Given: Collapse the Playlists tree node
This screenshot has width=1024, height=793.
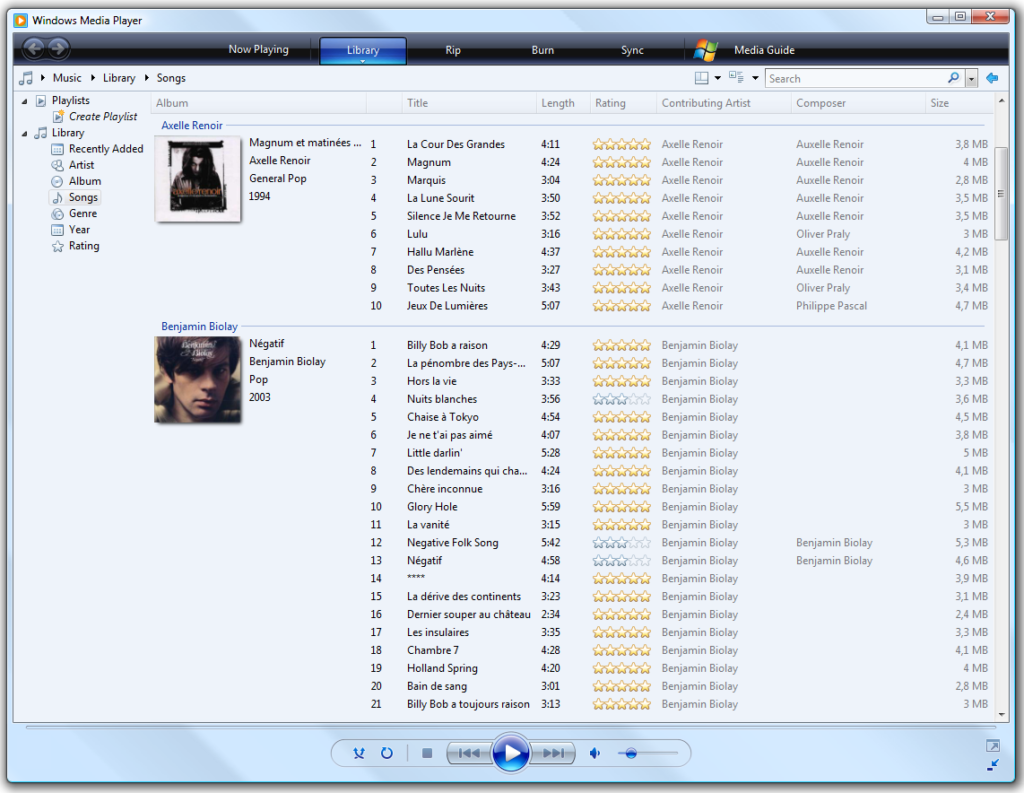Looking at the screenshot, I should [x=25, y=101].
